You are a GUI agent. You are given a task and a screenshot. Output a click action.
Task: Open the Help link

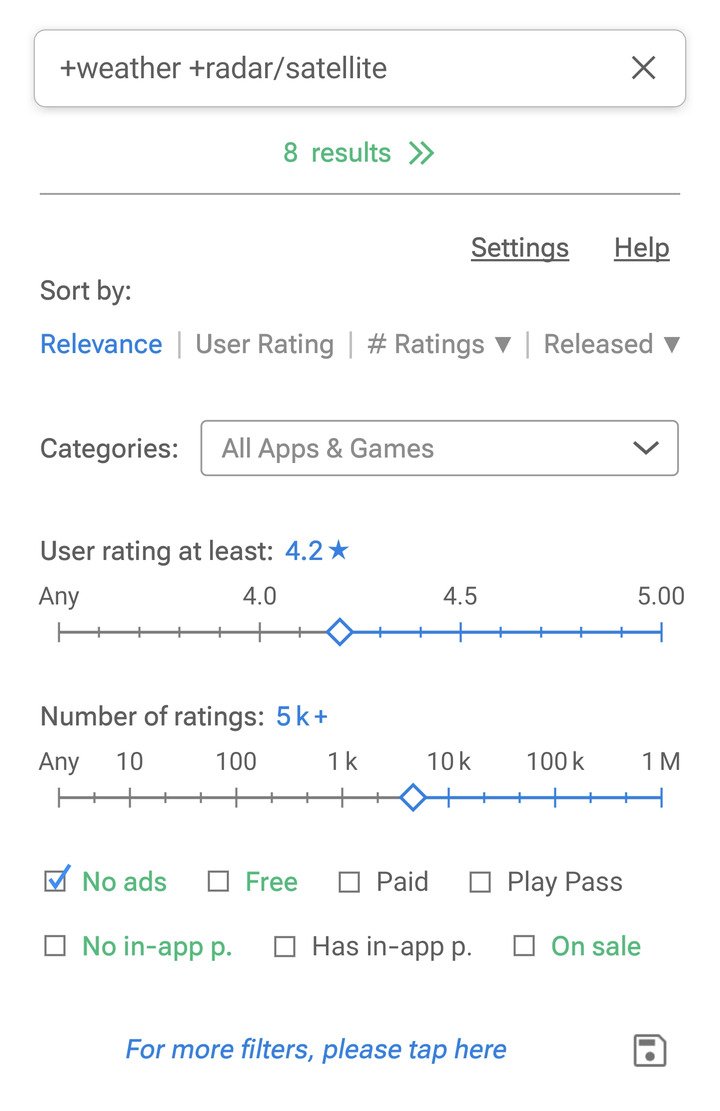pyautogui.click(x=641, y=248)
